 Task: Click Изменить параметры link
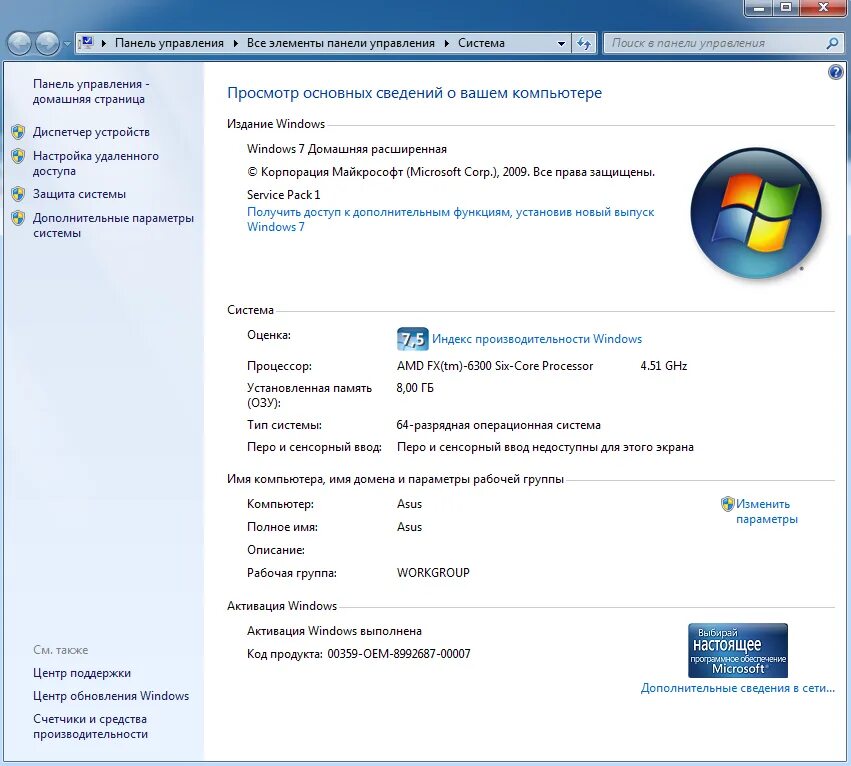766,511
